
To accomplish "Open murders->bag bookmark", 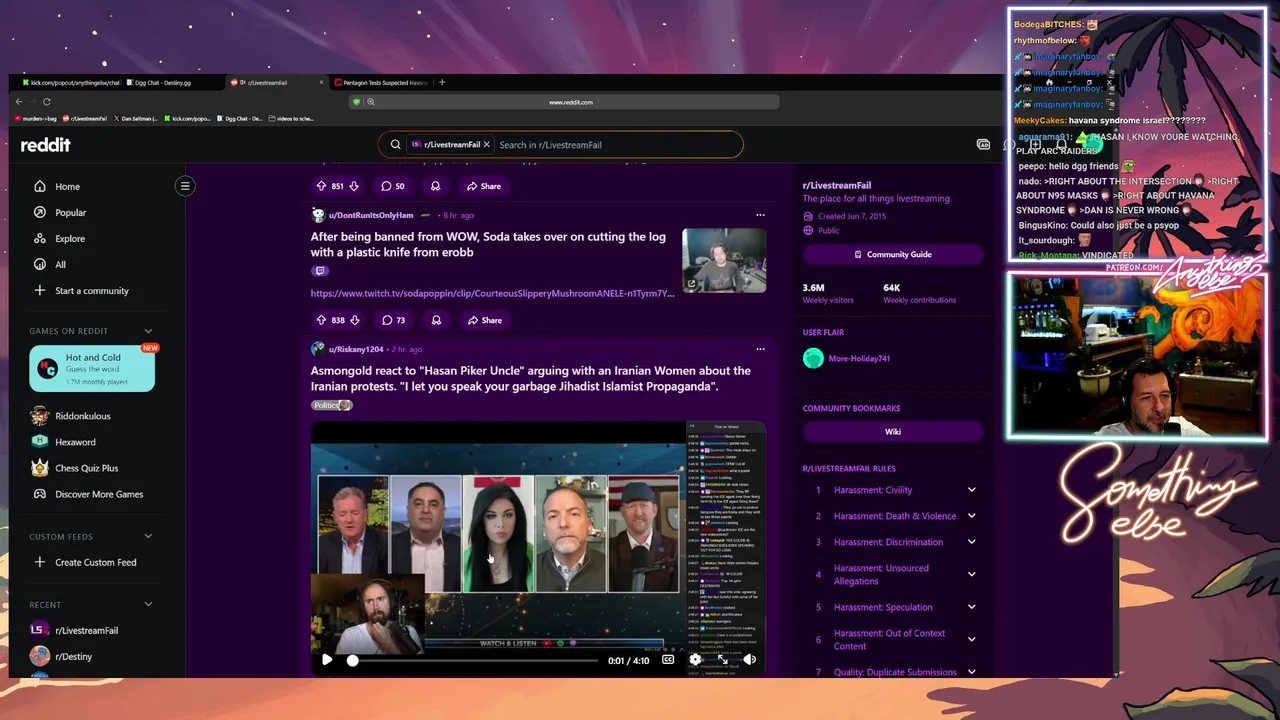I will [36, 119].
